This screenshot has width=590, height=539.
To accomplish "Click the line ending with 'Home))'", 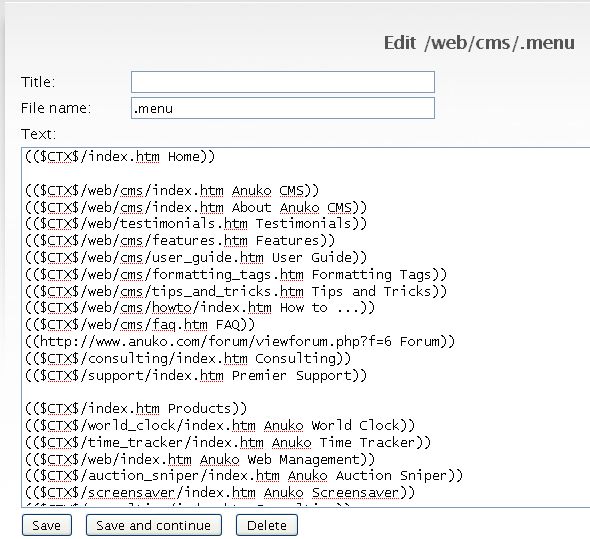I will pyautogui.click(x=120, y=157).
